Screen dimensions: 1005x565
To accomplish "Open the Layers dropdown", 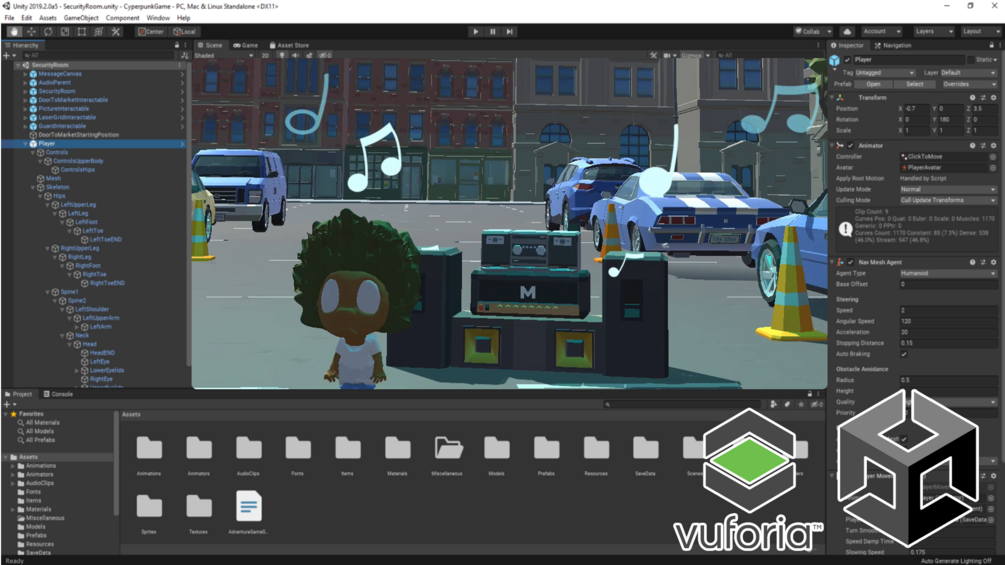I will pyautogui.click(x=933, y=31).
